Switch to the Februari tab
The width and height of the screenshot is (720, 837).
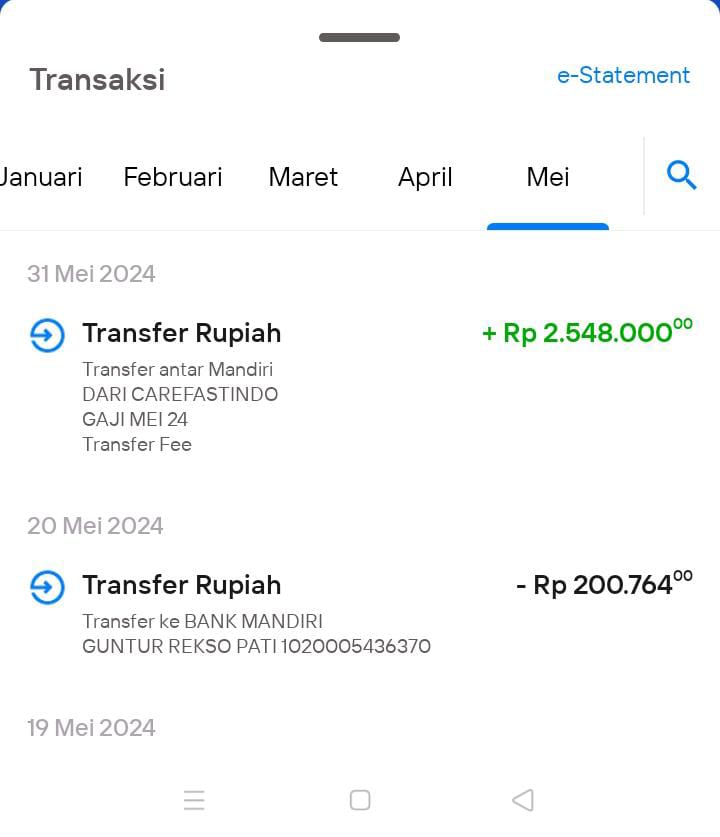coord(173,177)
